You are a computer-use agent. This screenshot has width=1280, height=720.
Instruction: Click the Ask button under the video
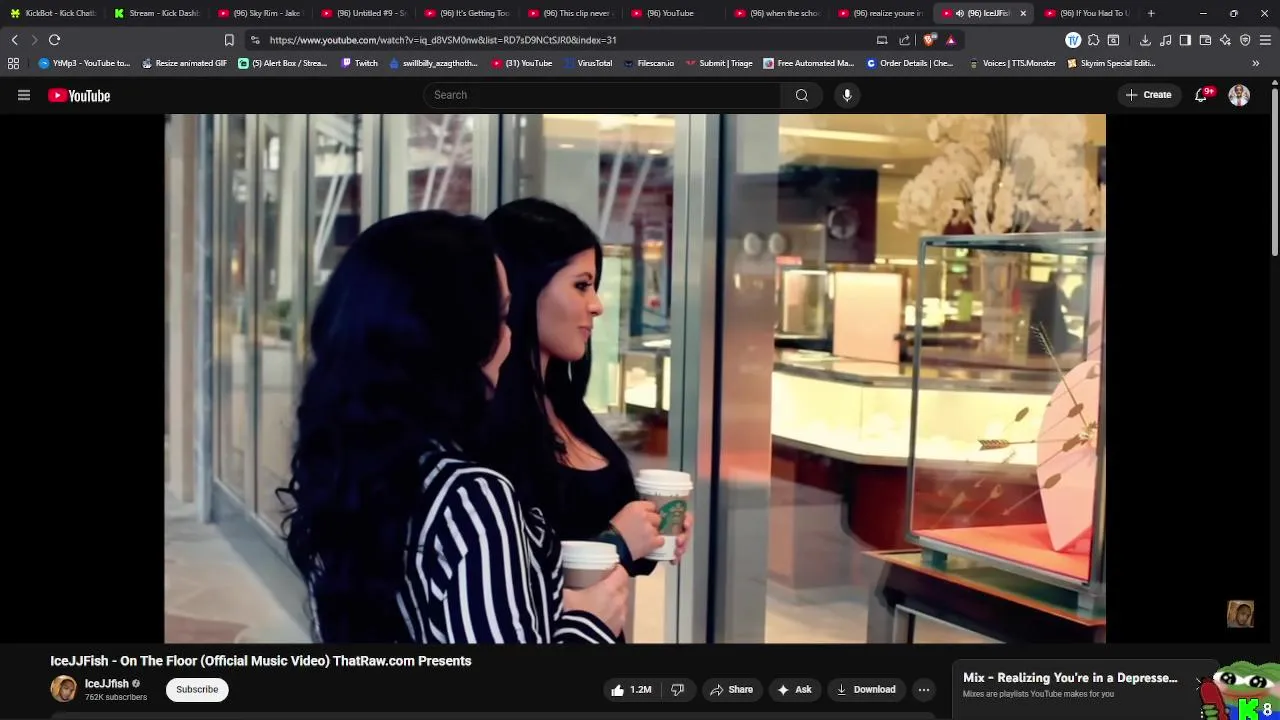794,689
